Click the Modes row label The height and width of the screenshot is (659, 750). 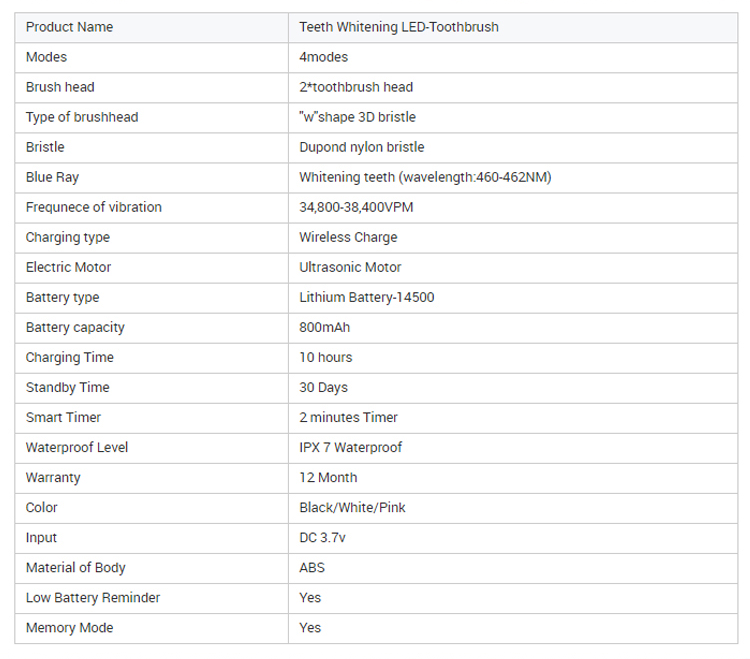[46, 57]
